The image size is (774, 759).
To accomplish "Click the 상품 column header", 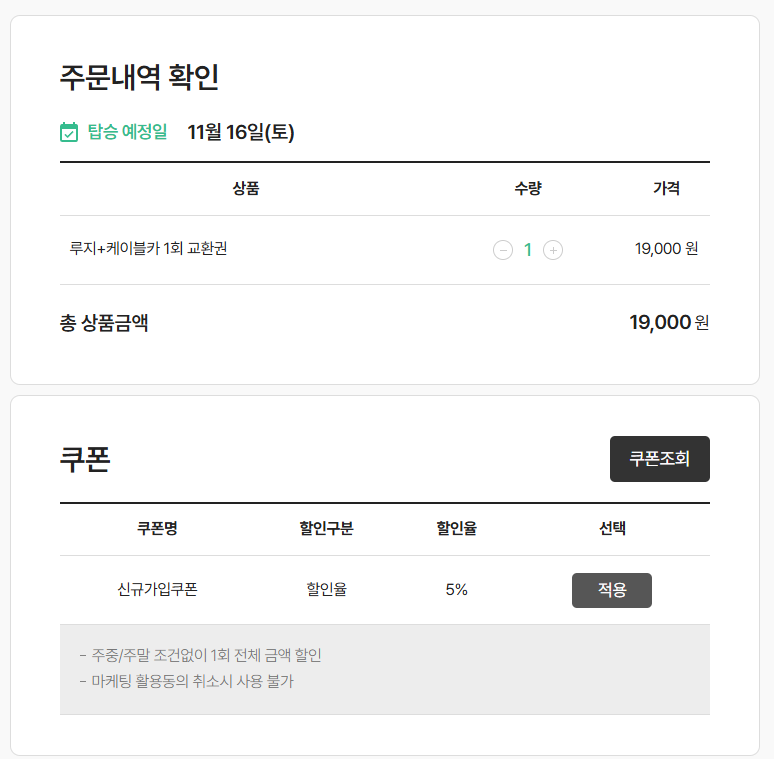I will [246, 188].
